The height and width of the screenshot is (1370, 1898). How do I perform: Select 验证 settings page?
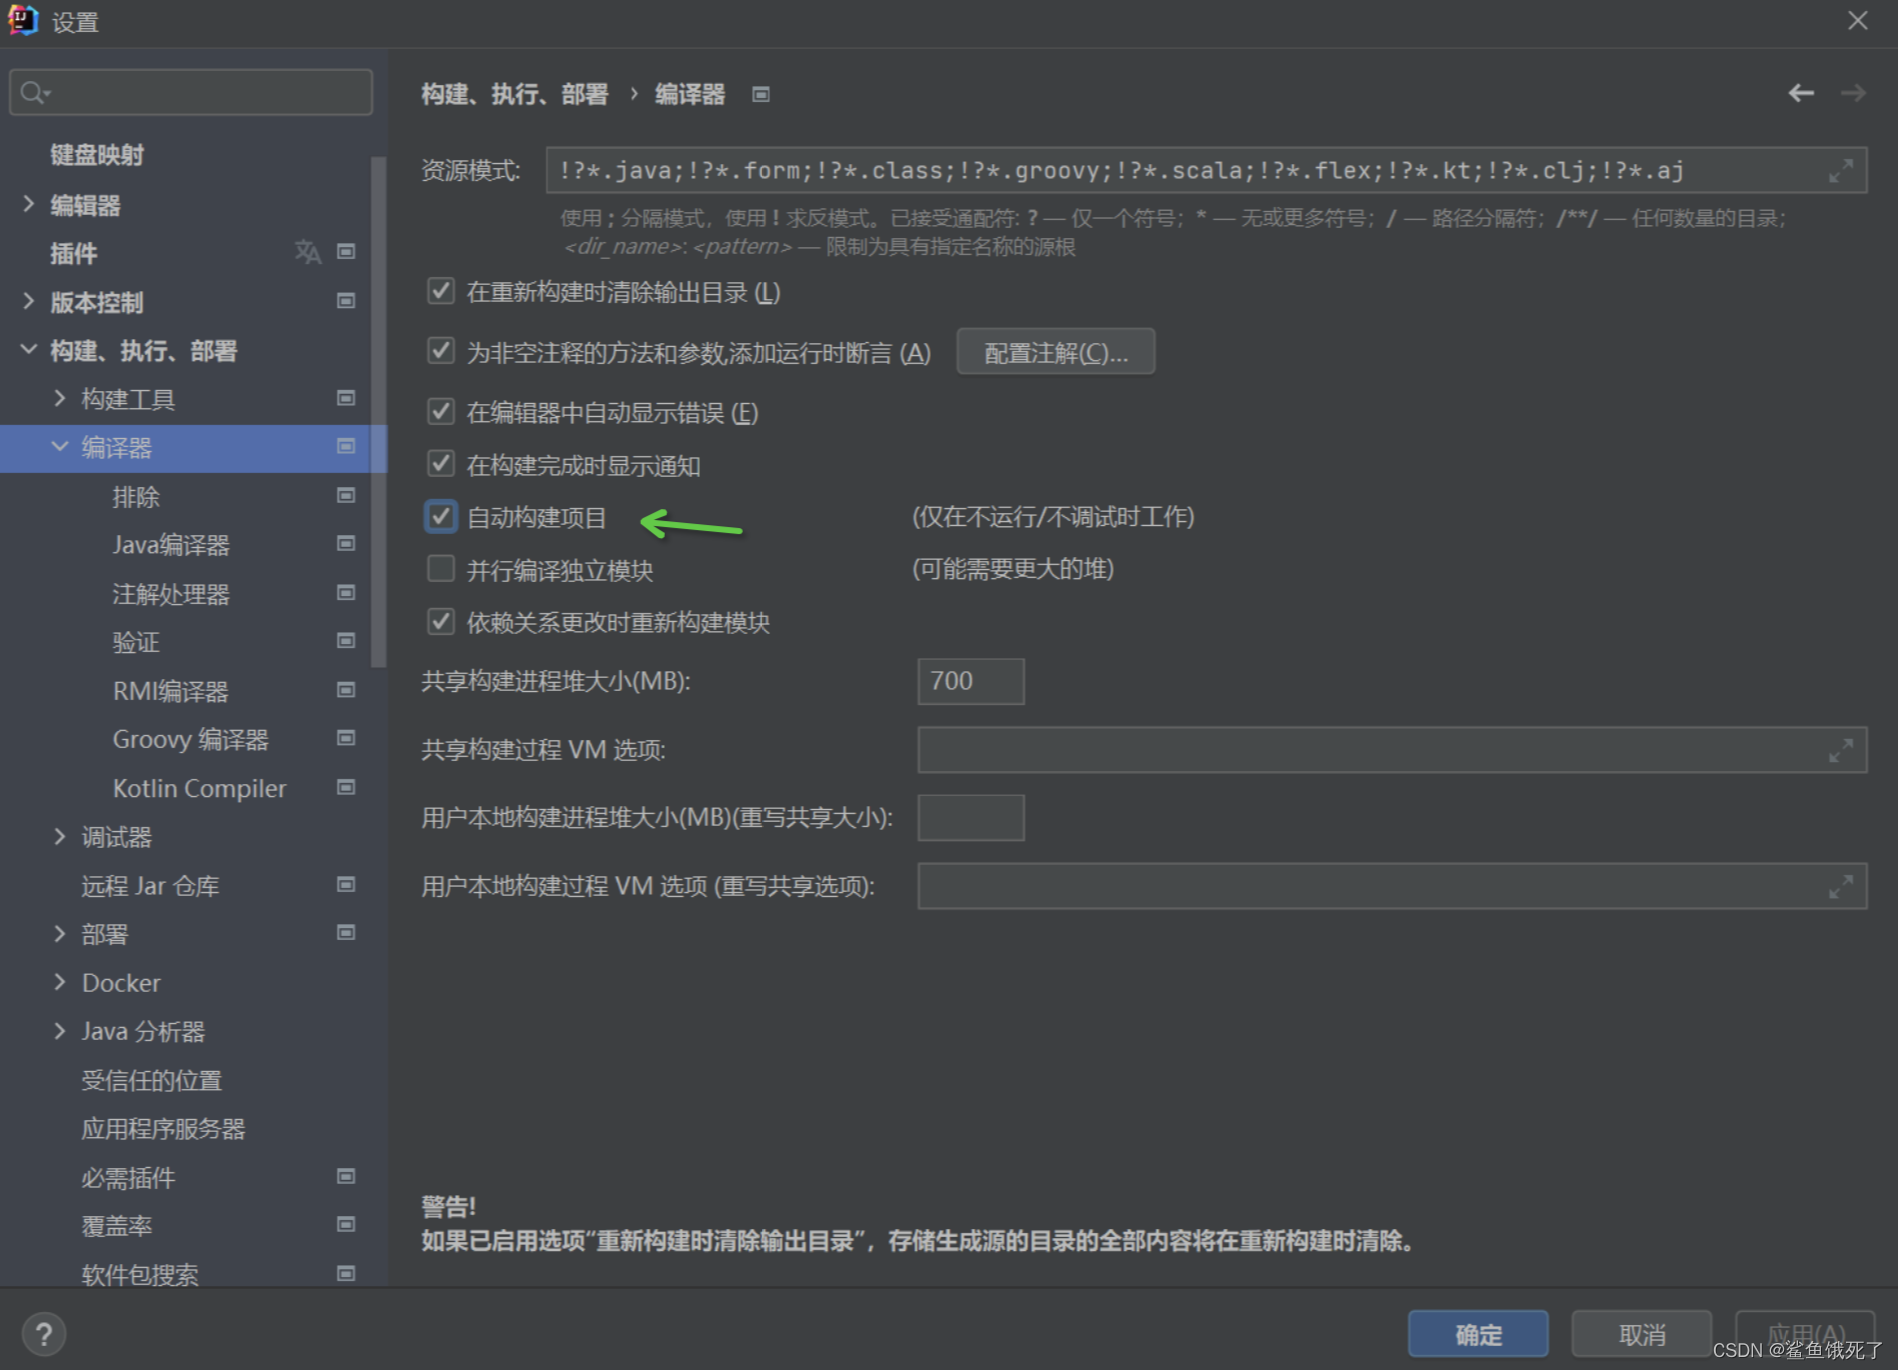click(136, 642)
